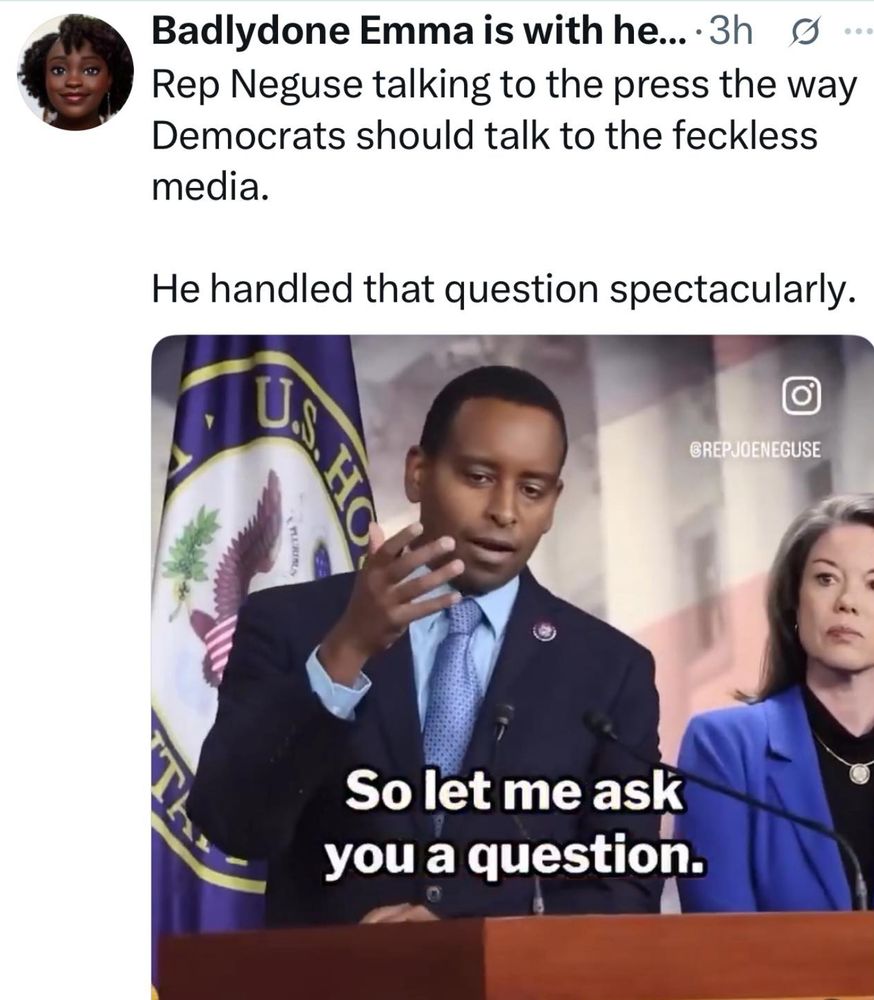Click the podium microphone near the tie

501,717
